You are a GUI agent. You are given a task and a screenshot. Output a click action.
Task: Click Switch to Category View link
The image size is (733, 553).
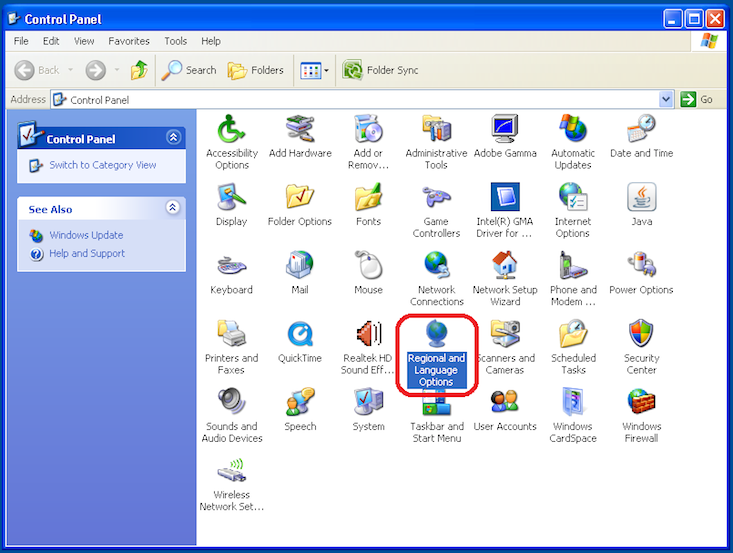102,165
